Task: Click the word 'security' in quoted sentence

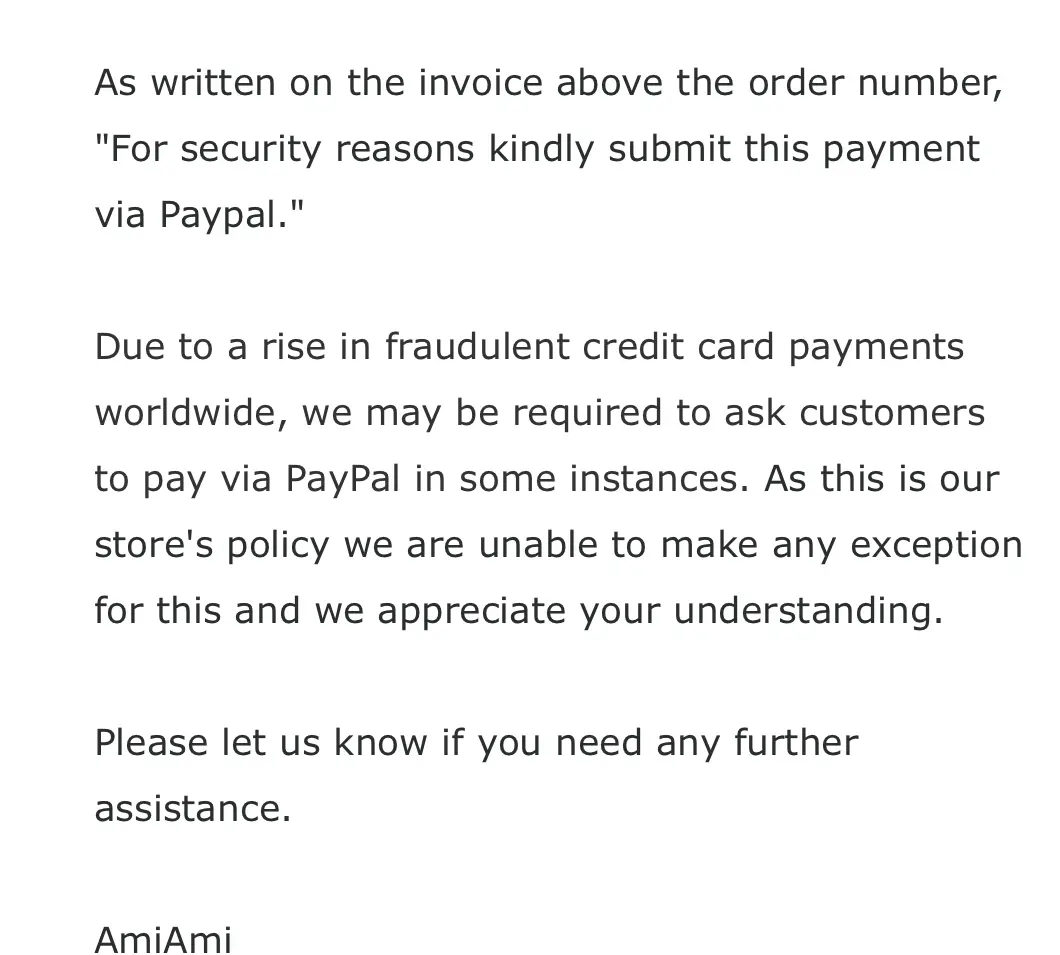Action: pos(250,149)
